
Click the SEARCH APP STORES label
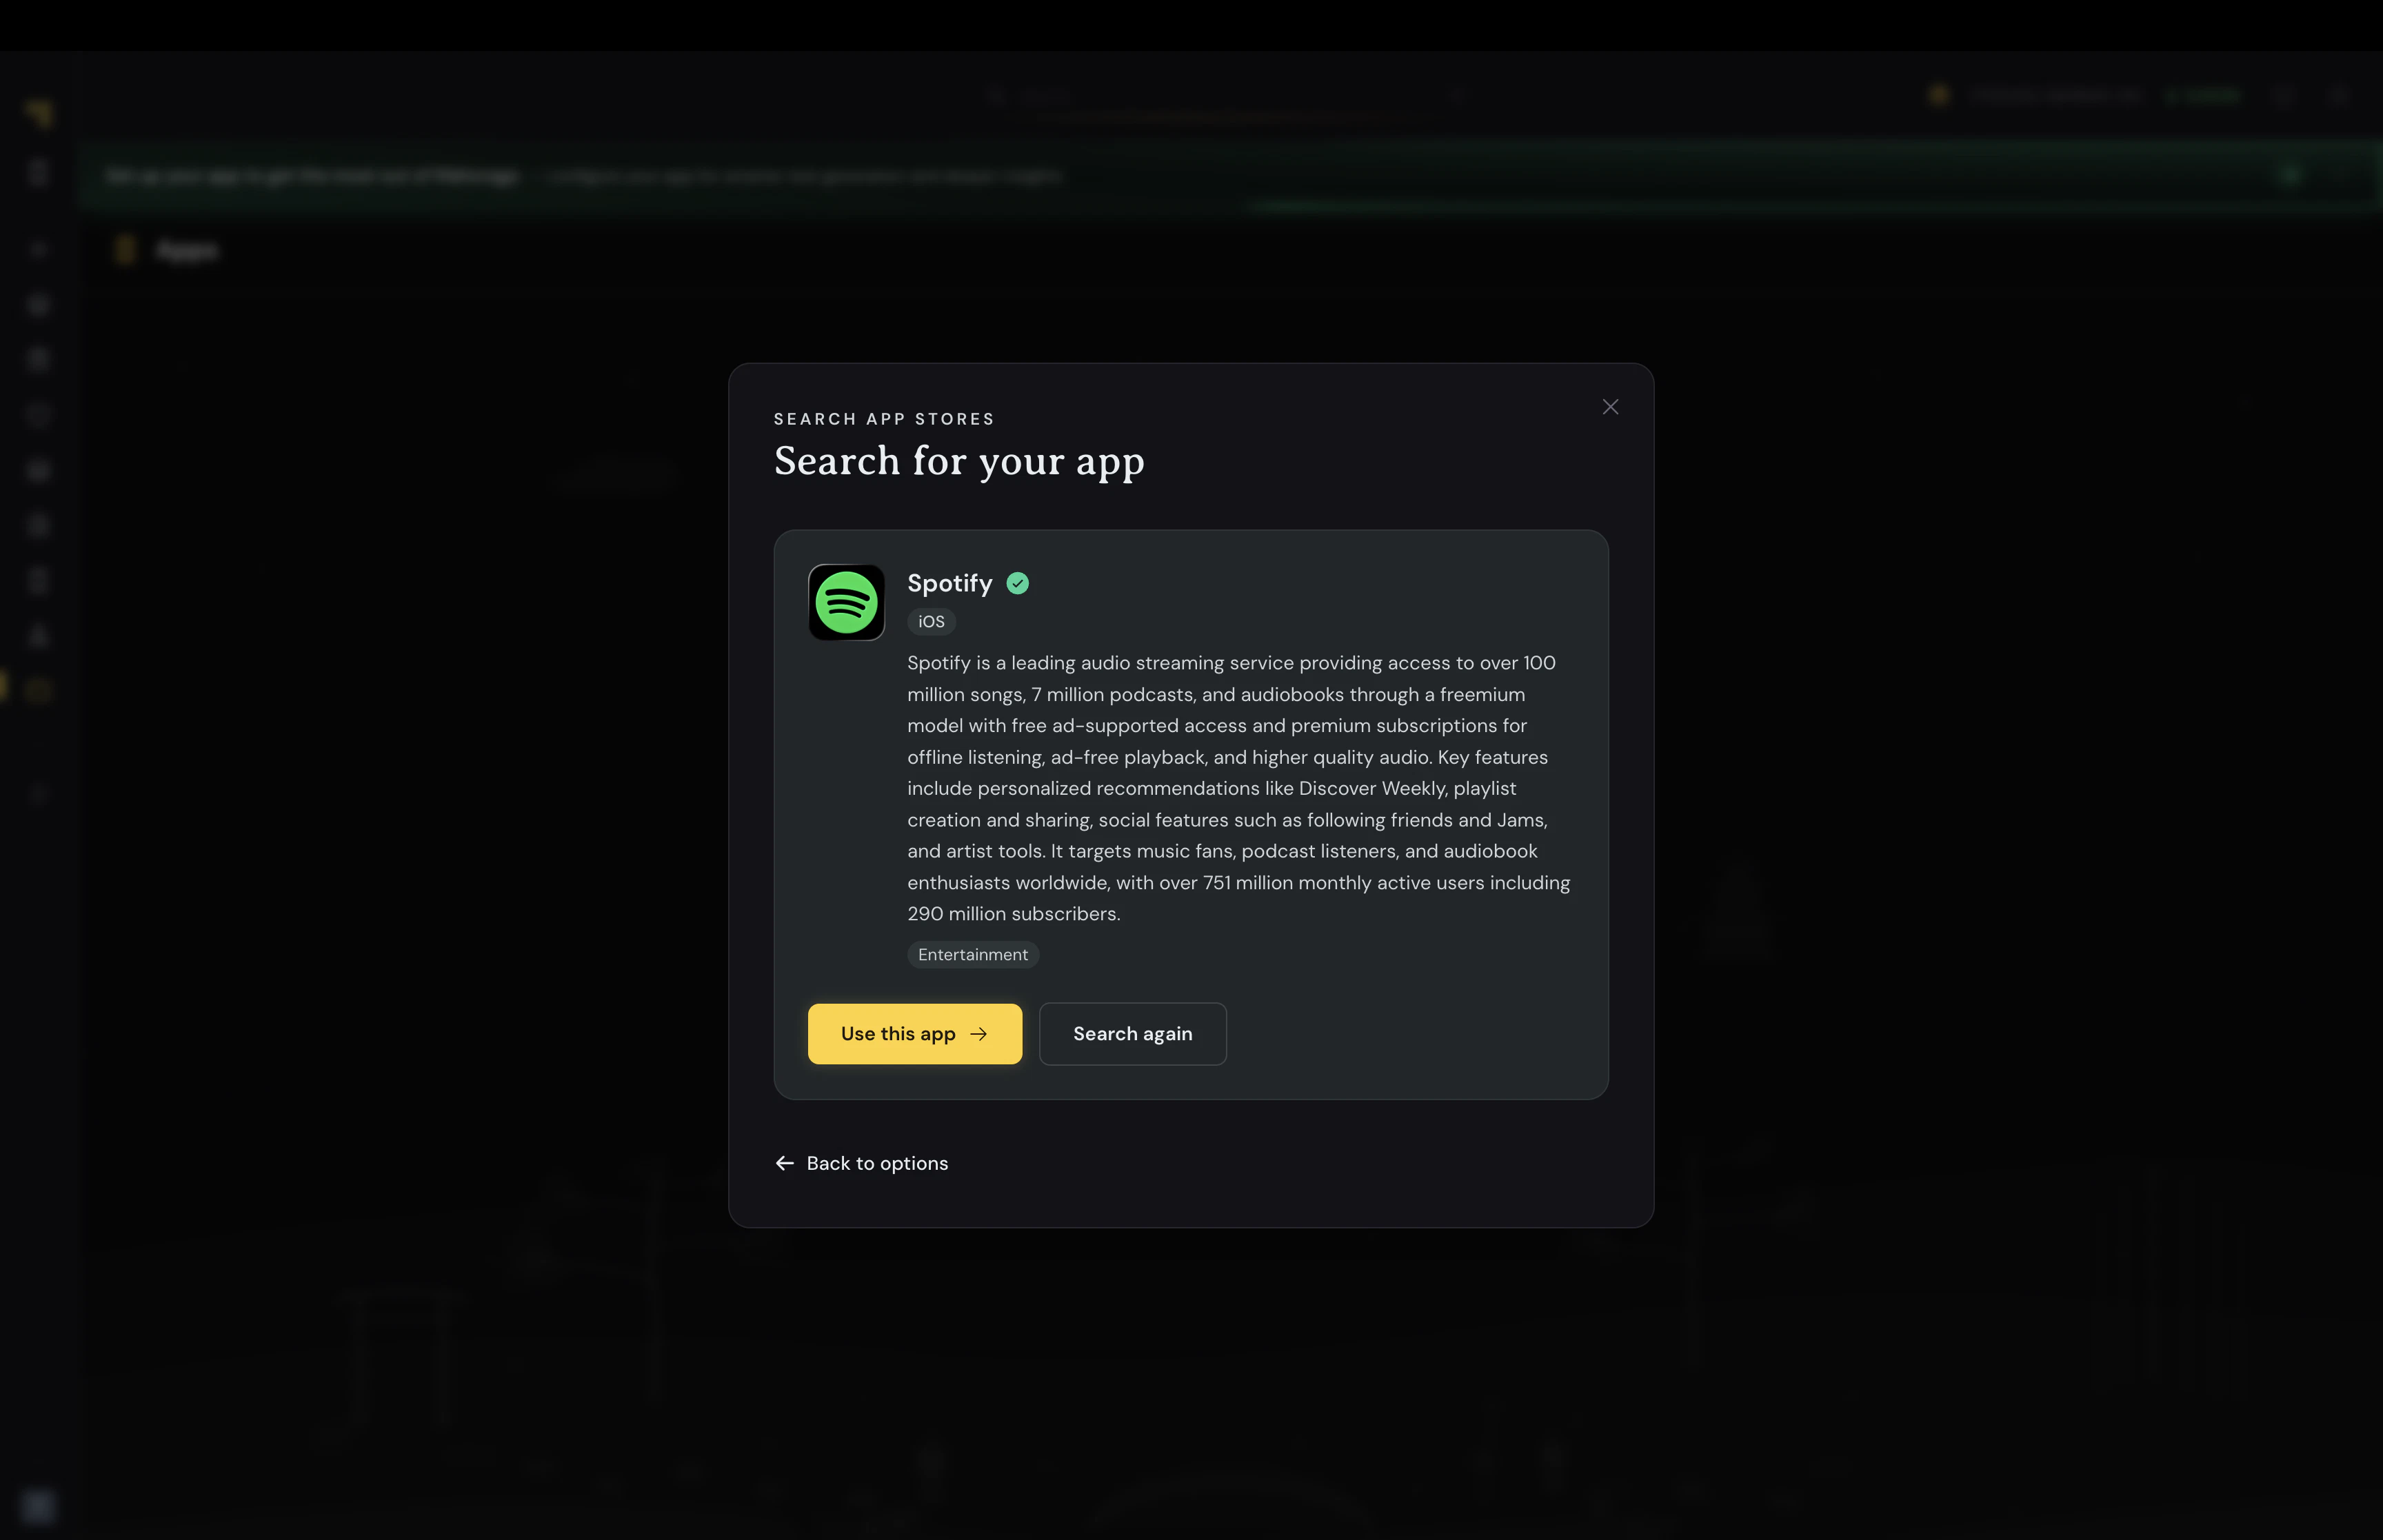[883, 419]
